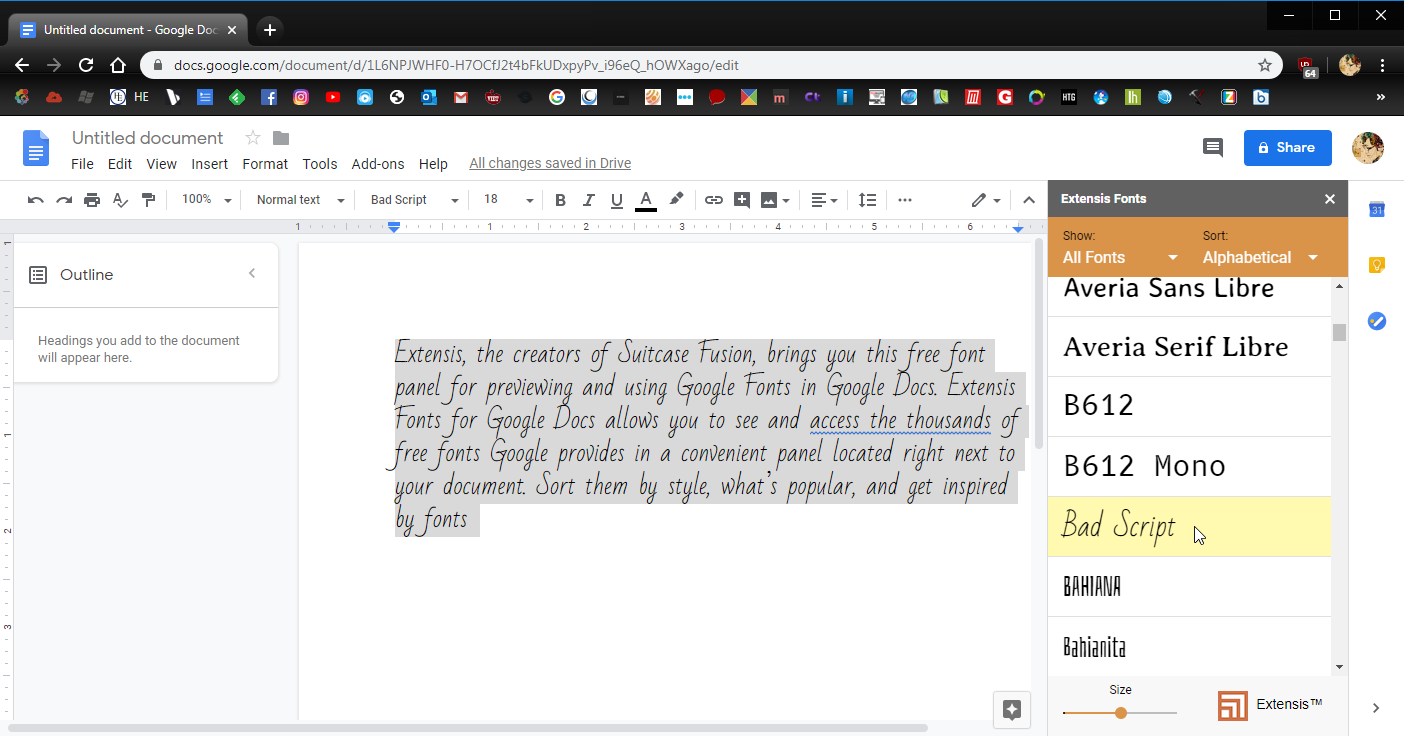The width and height of the screenshot is (1404, 736).
Task: Open the text color picker
Action: (646, 200)
